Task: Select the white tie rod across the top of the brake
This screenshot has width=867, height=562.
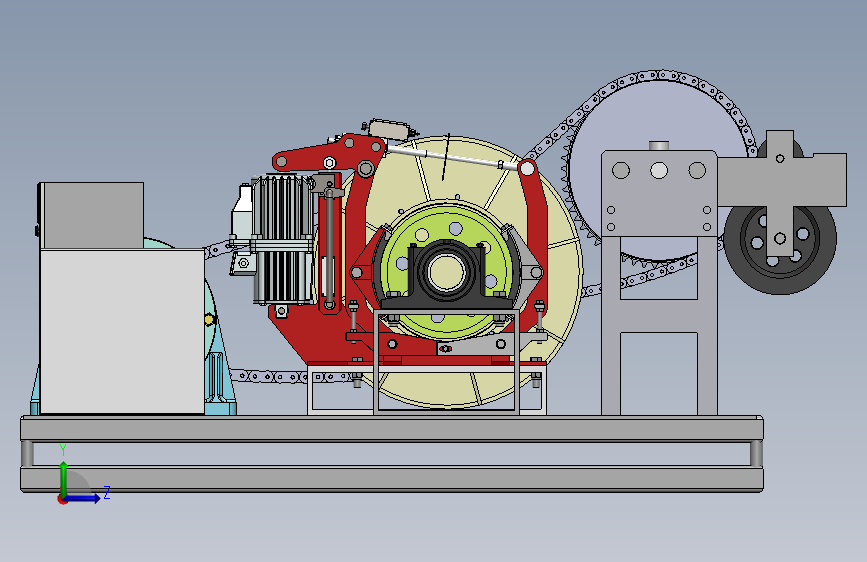Action: coord(453,157)
